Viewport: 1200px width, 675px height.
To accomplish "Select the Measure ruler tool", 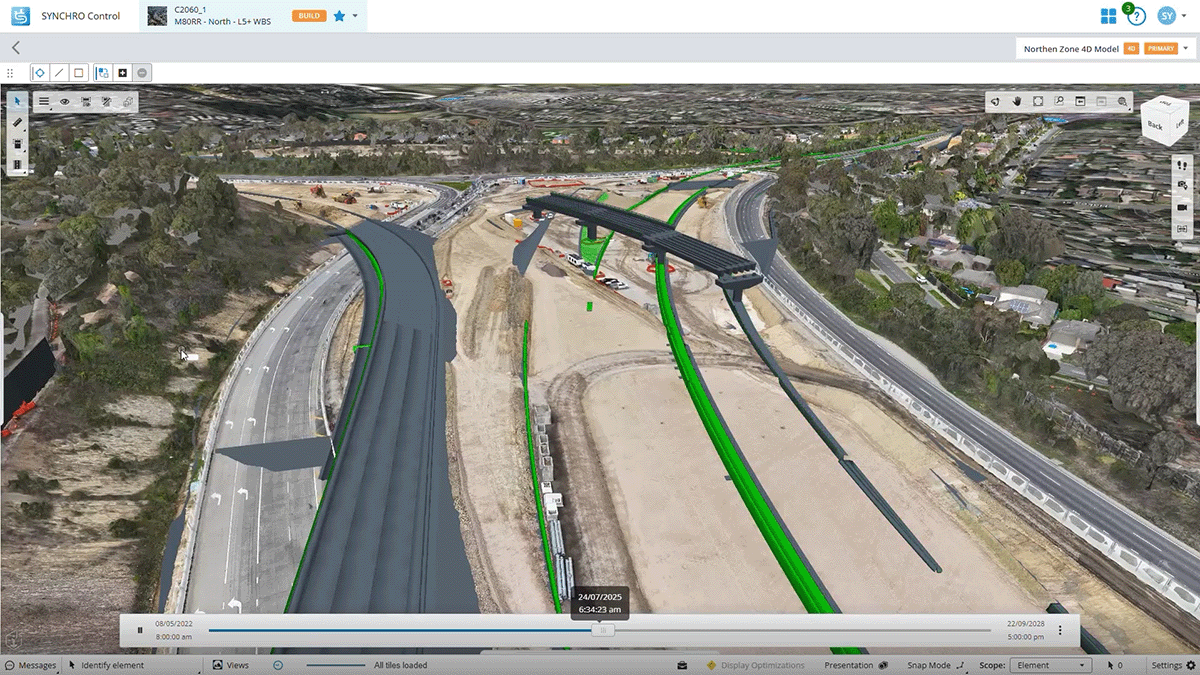I will 17,122.
